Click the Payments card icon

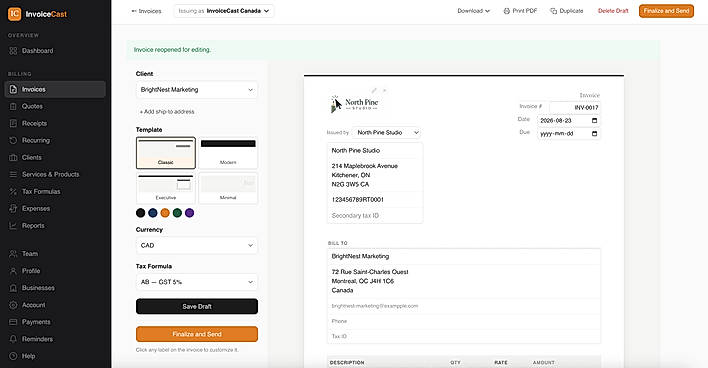(x=13, y=322)
